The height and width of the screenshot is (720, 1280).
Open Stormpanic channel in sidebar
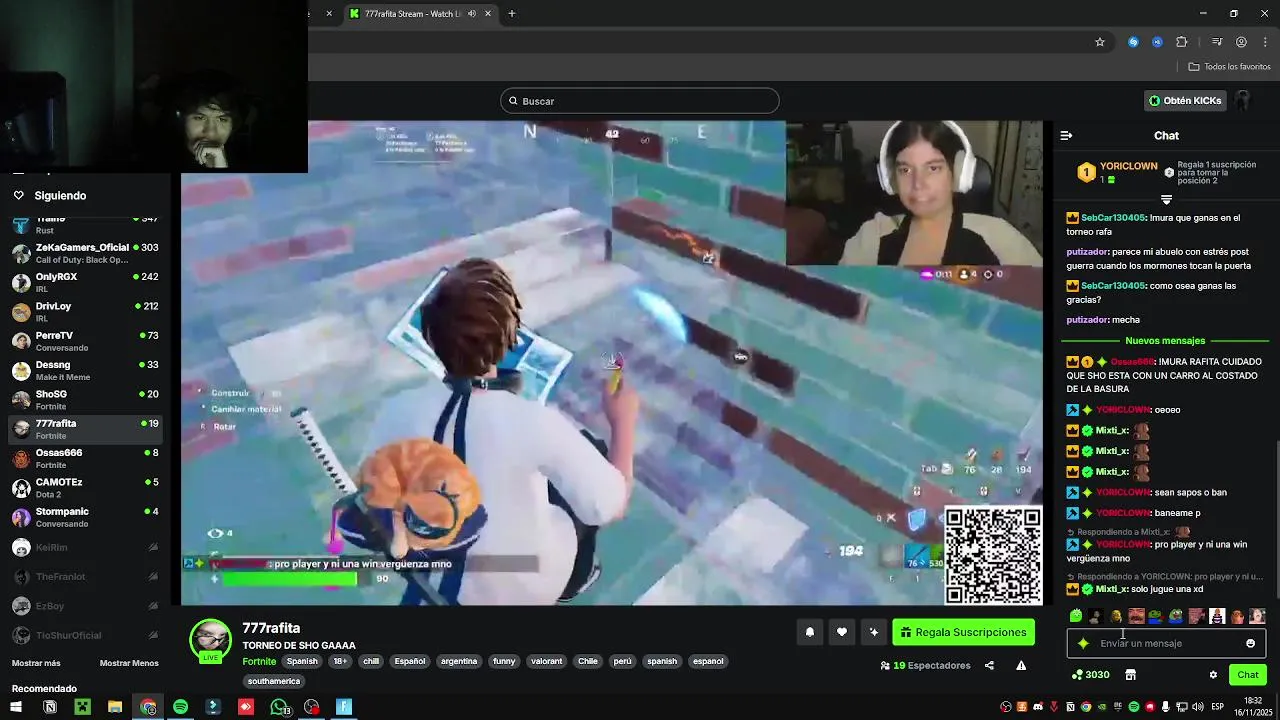(x=85, y=517)
